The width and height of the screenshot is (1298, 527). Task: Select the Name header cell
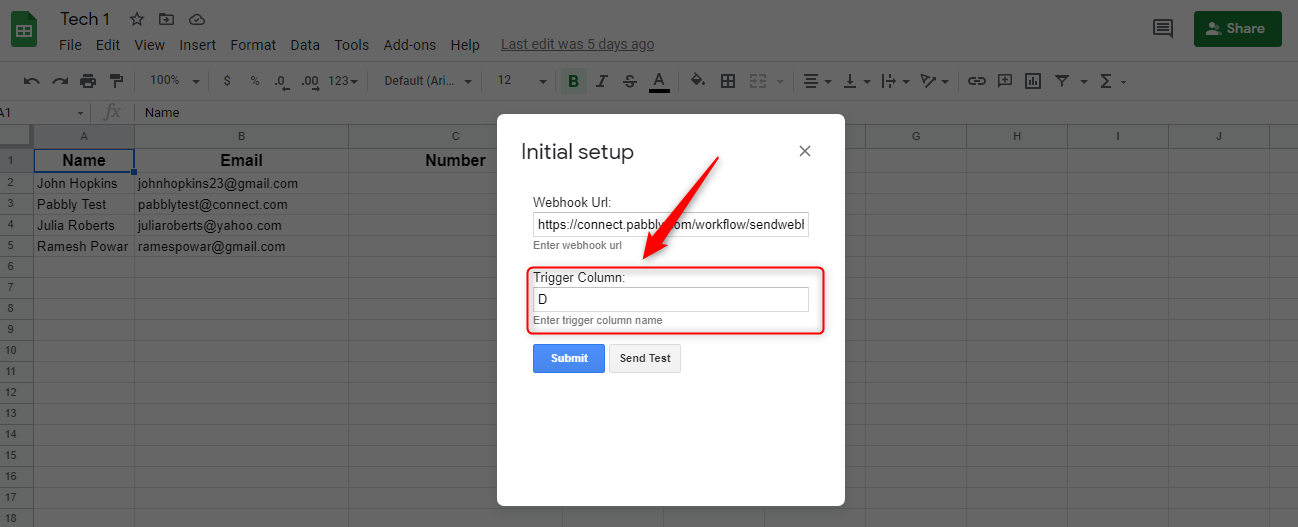click(84, 160)
